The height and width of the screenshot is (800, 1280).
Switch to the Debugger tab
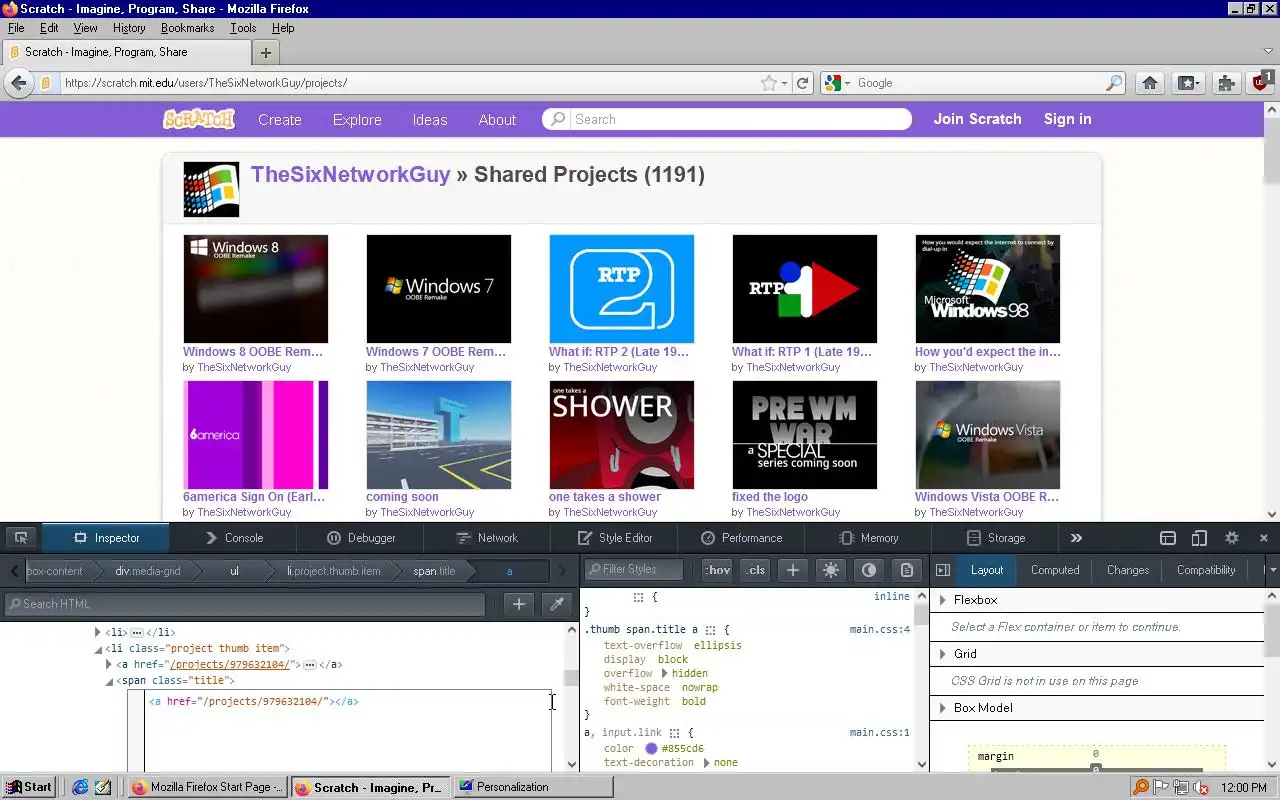pos(361,538)
